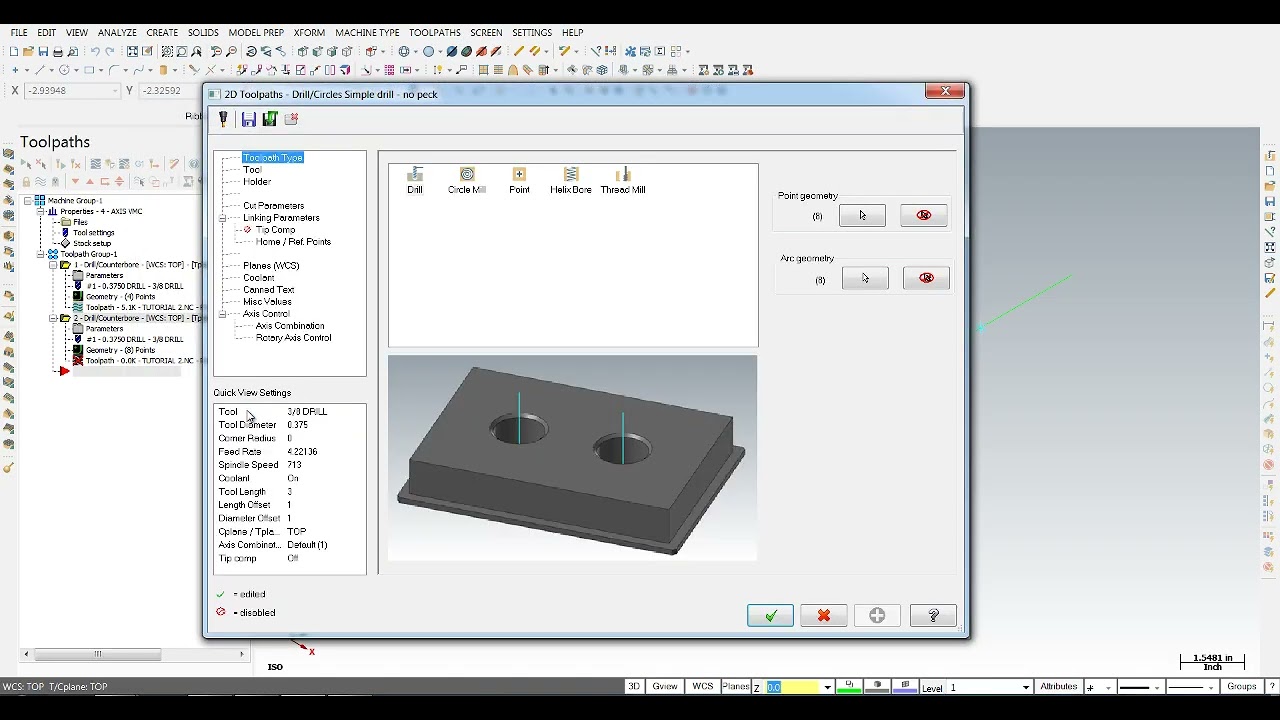Screen dimensions: 1280x720
Task: Click the green system color swatch
Action: coord(849,687)
